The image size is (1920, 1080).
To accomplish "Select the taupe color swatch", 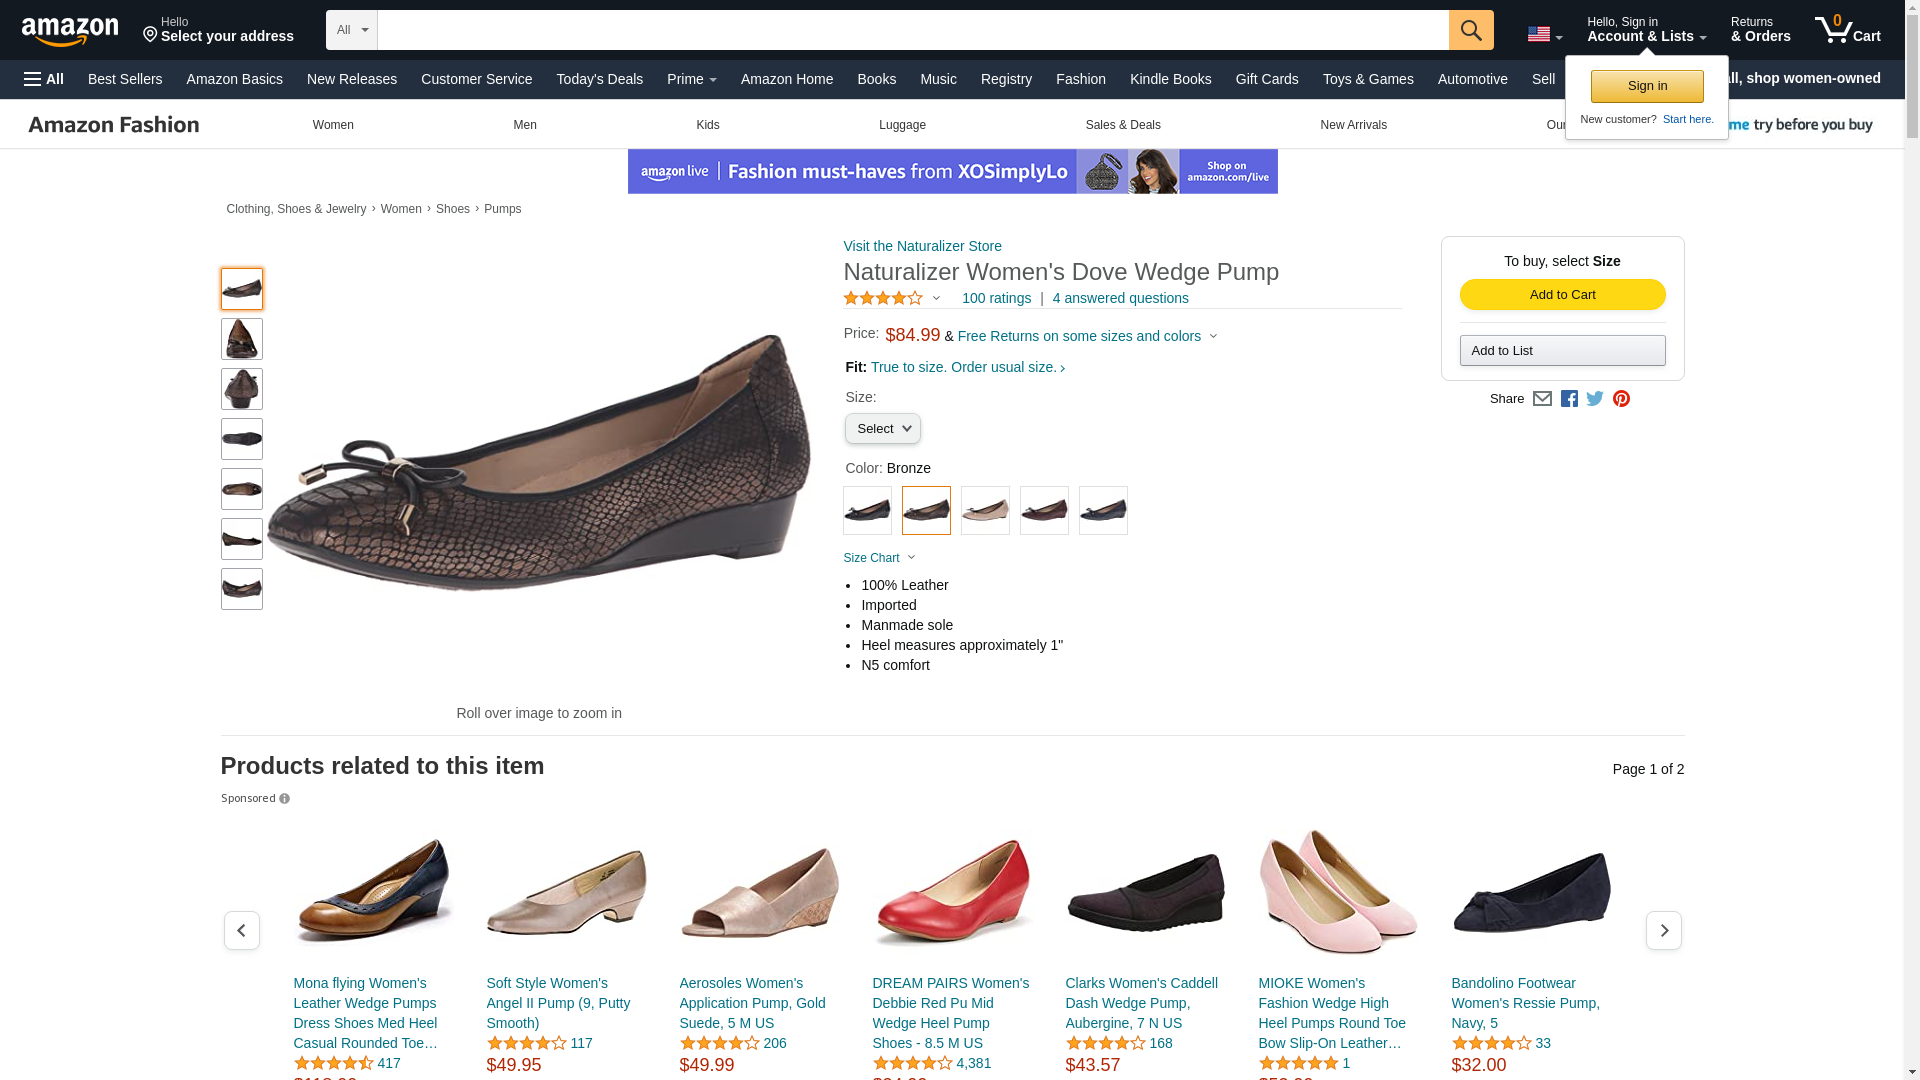I will (x=985, y=511).
